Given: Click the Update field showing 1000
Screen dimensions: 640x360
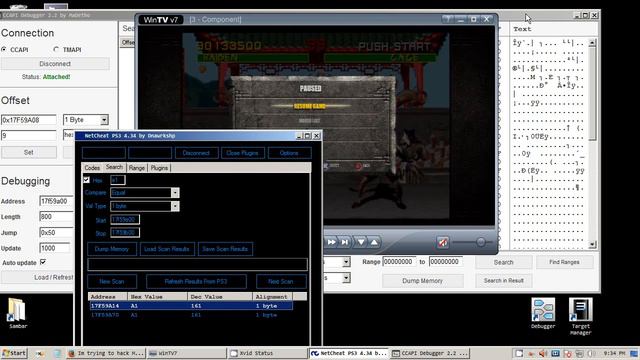Looking at the screenshot, I should 55,248.
